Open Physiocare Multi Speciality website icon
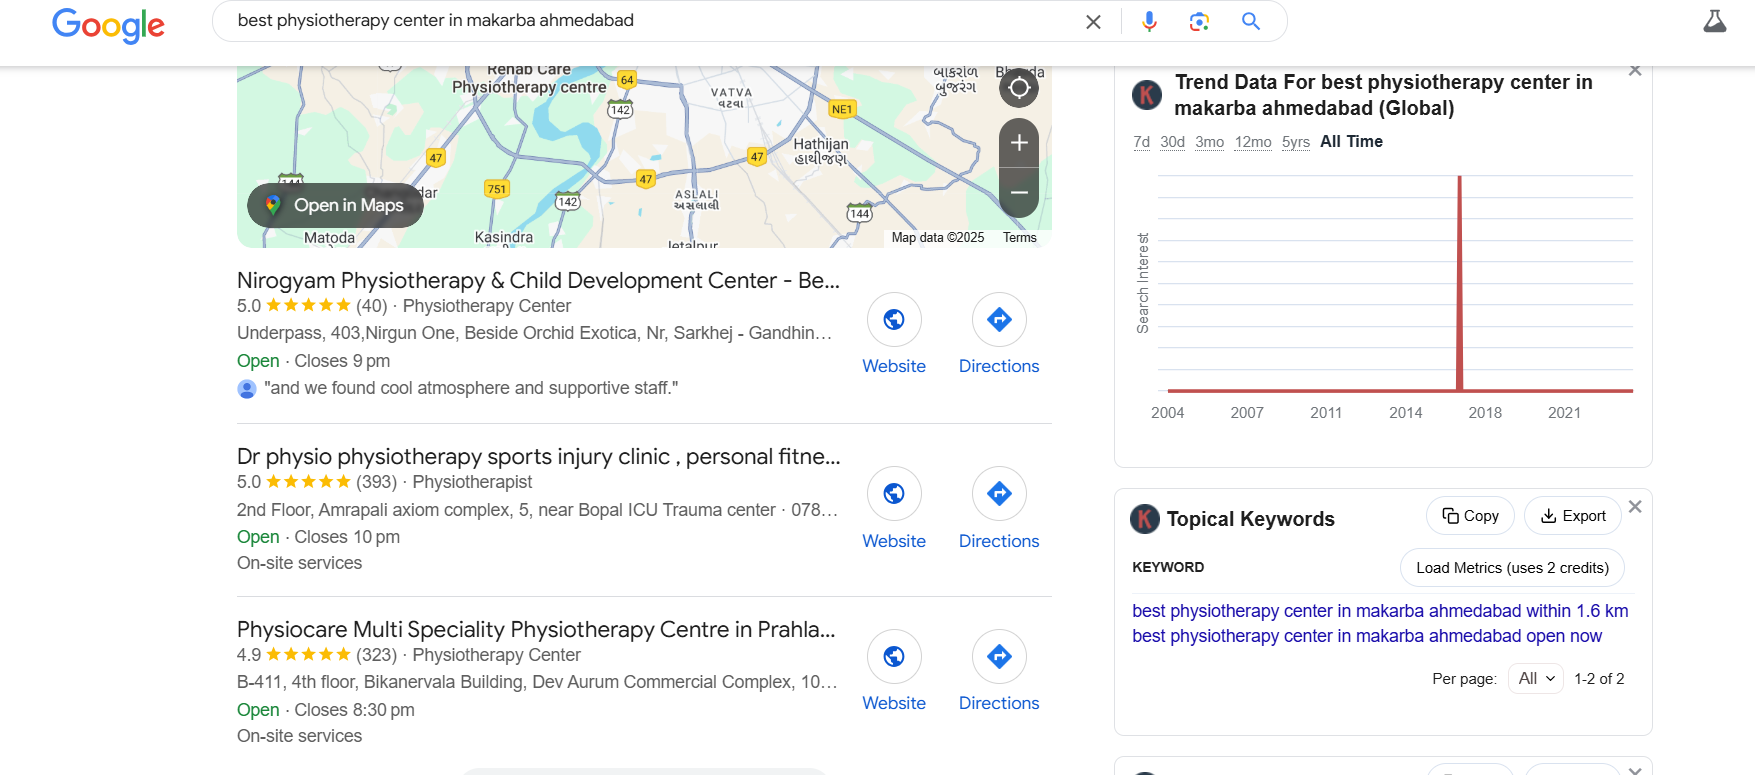Image resolution: width=1755 pixels, height=775 pixels. (894, 657)
